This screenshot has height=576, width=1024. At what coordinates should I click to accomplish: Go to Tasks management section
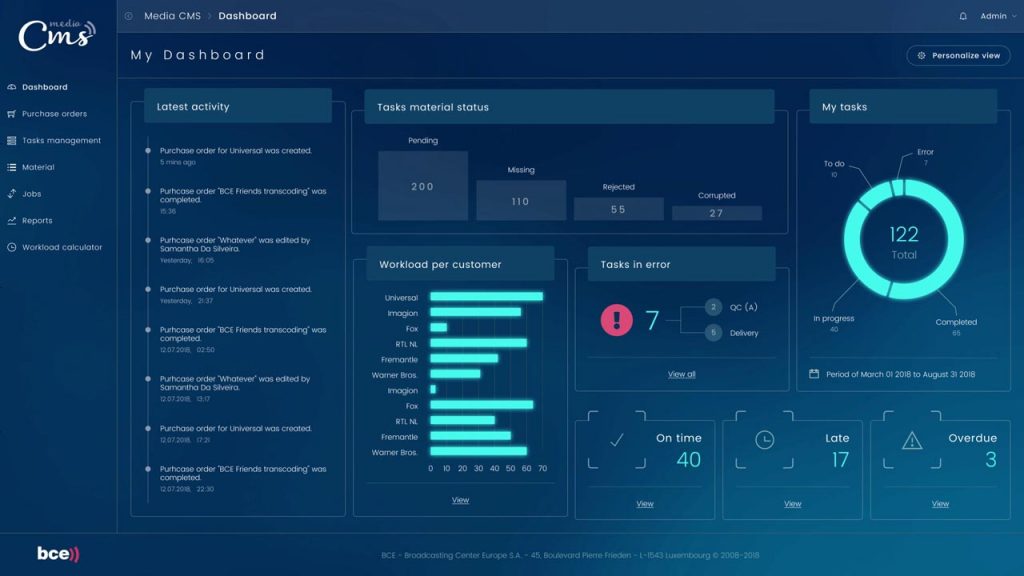click(x=61, y=141)
